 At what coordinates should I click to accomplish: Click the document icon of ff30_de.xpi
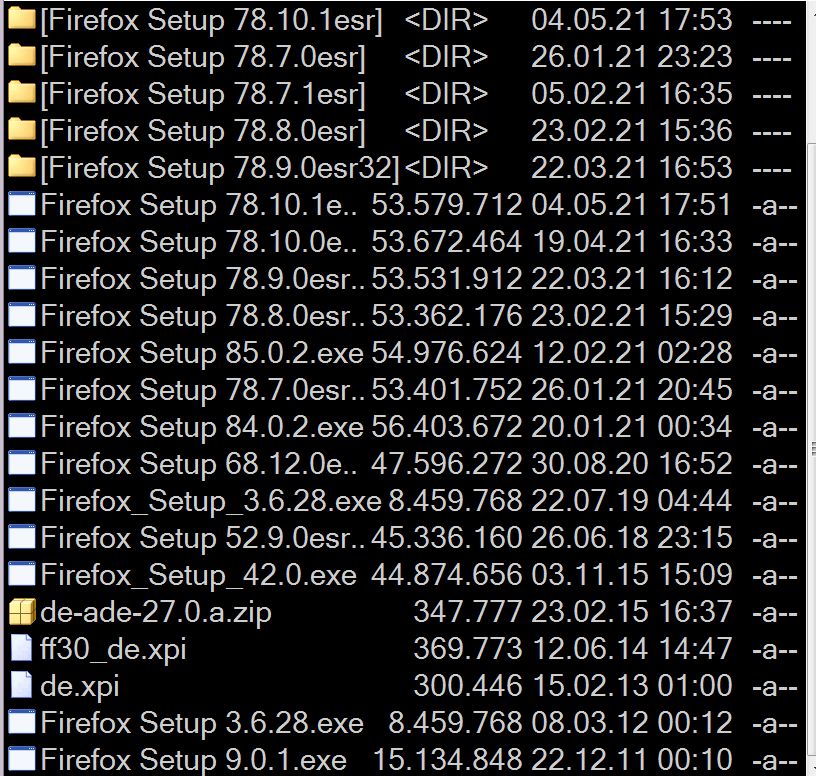(21, 648)
